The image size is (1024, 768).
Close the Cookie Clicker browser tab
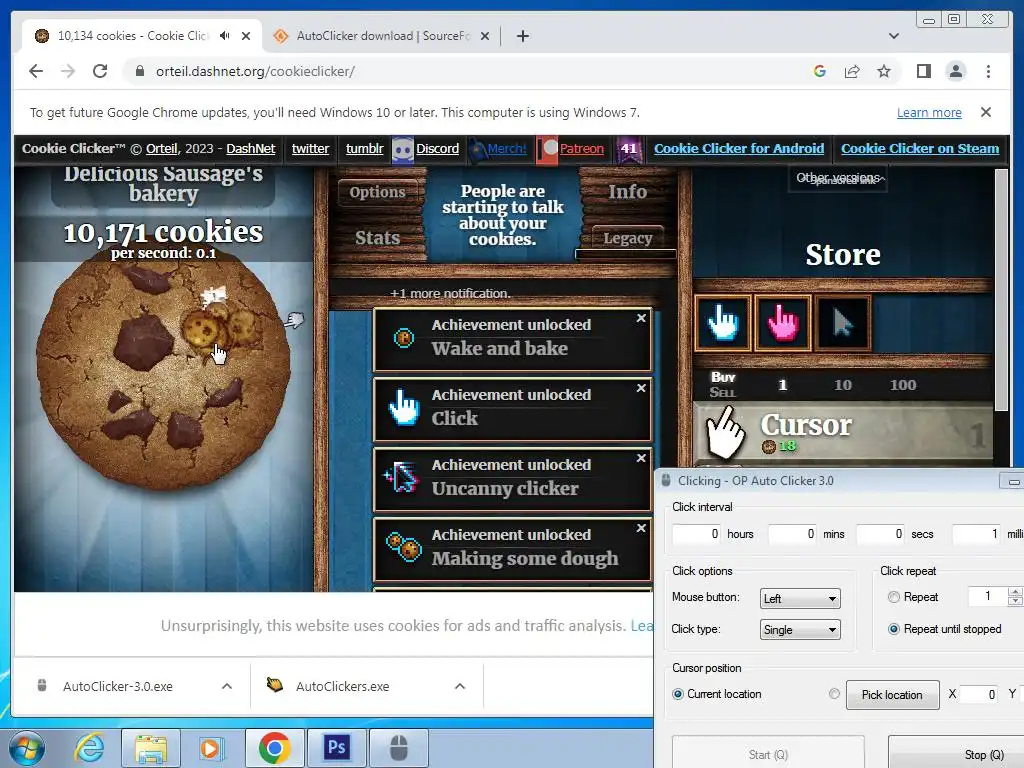(x=246, y=36)
